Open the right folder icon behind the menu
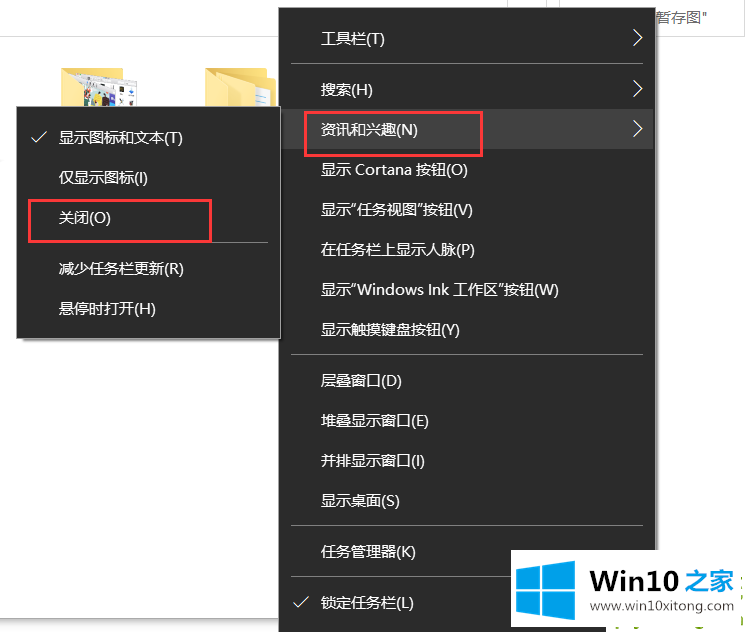The image size is (746, 632). coord(240,88)
